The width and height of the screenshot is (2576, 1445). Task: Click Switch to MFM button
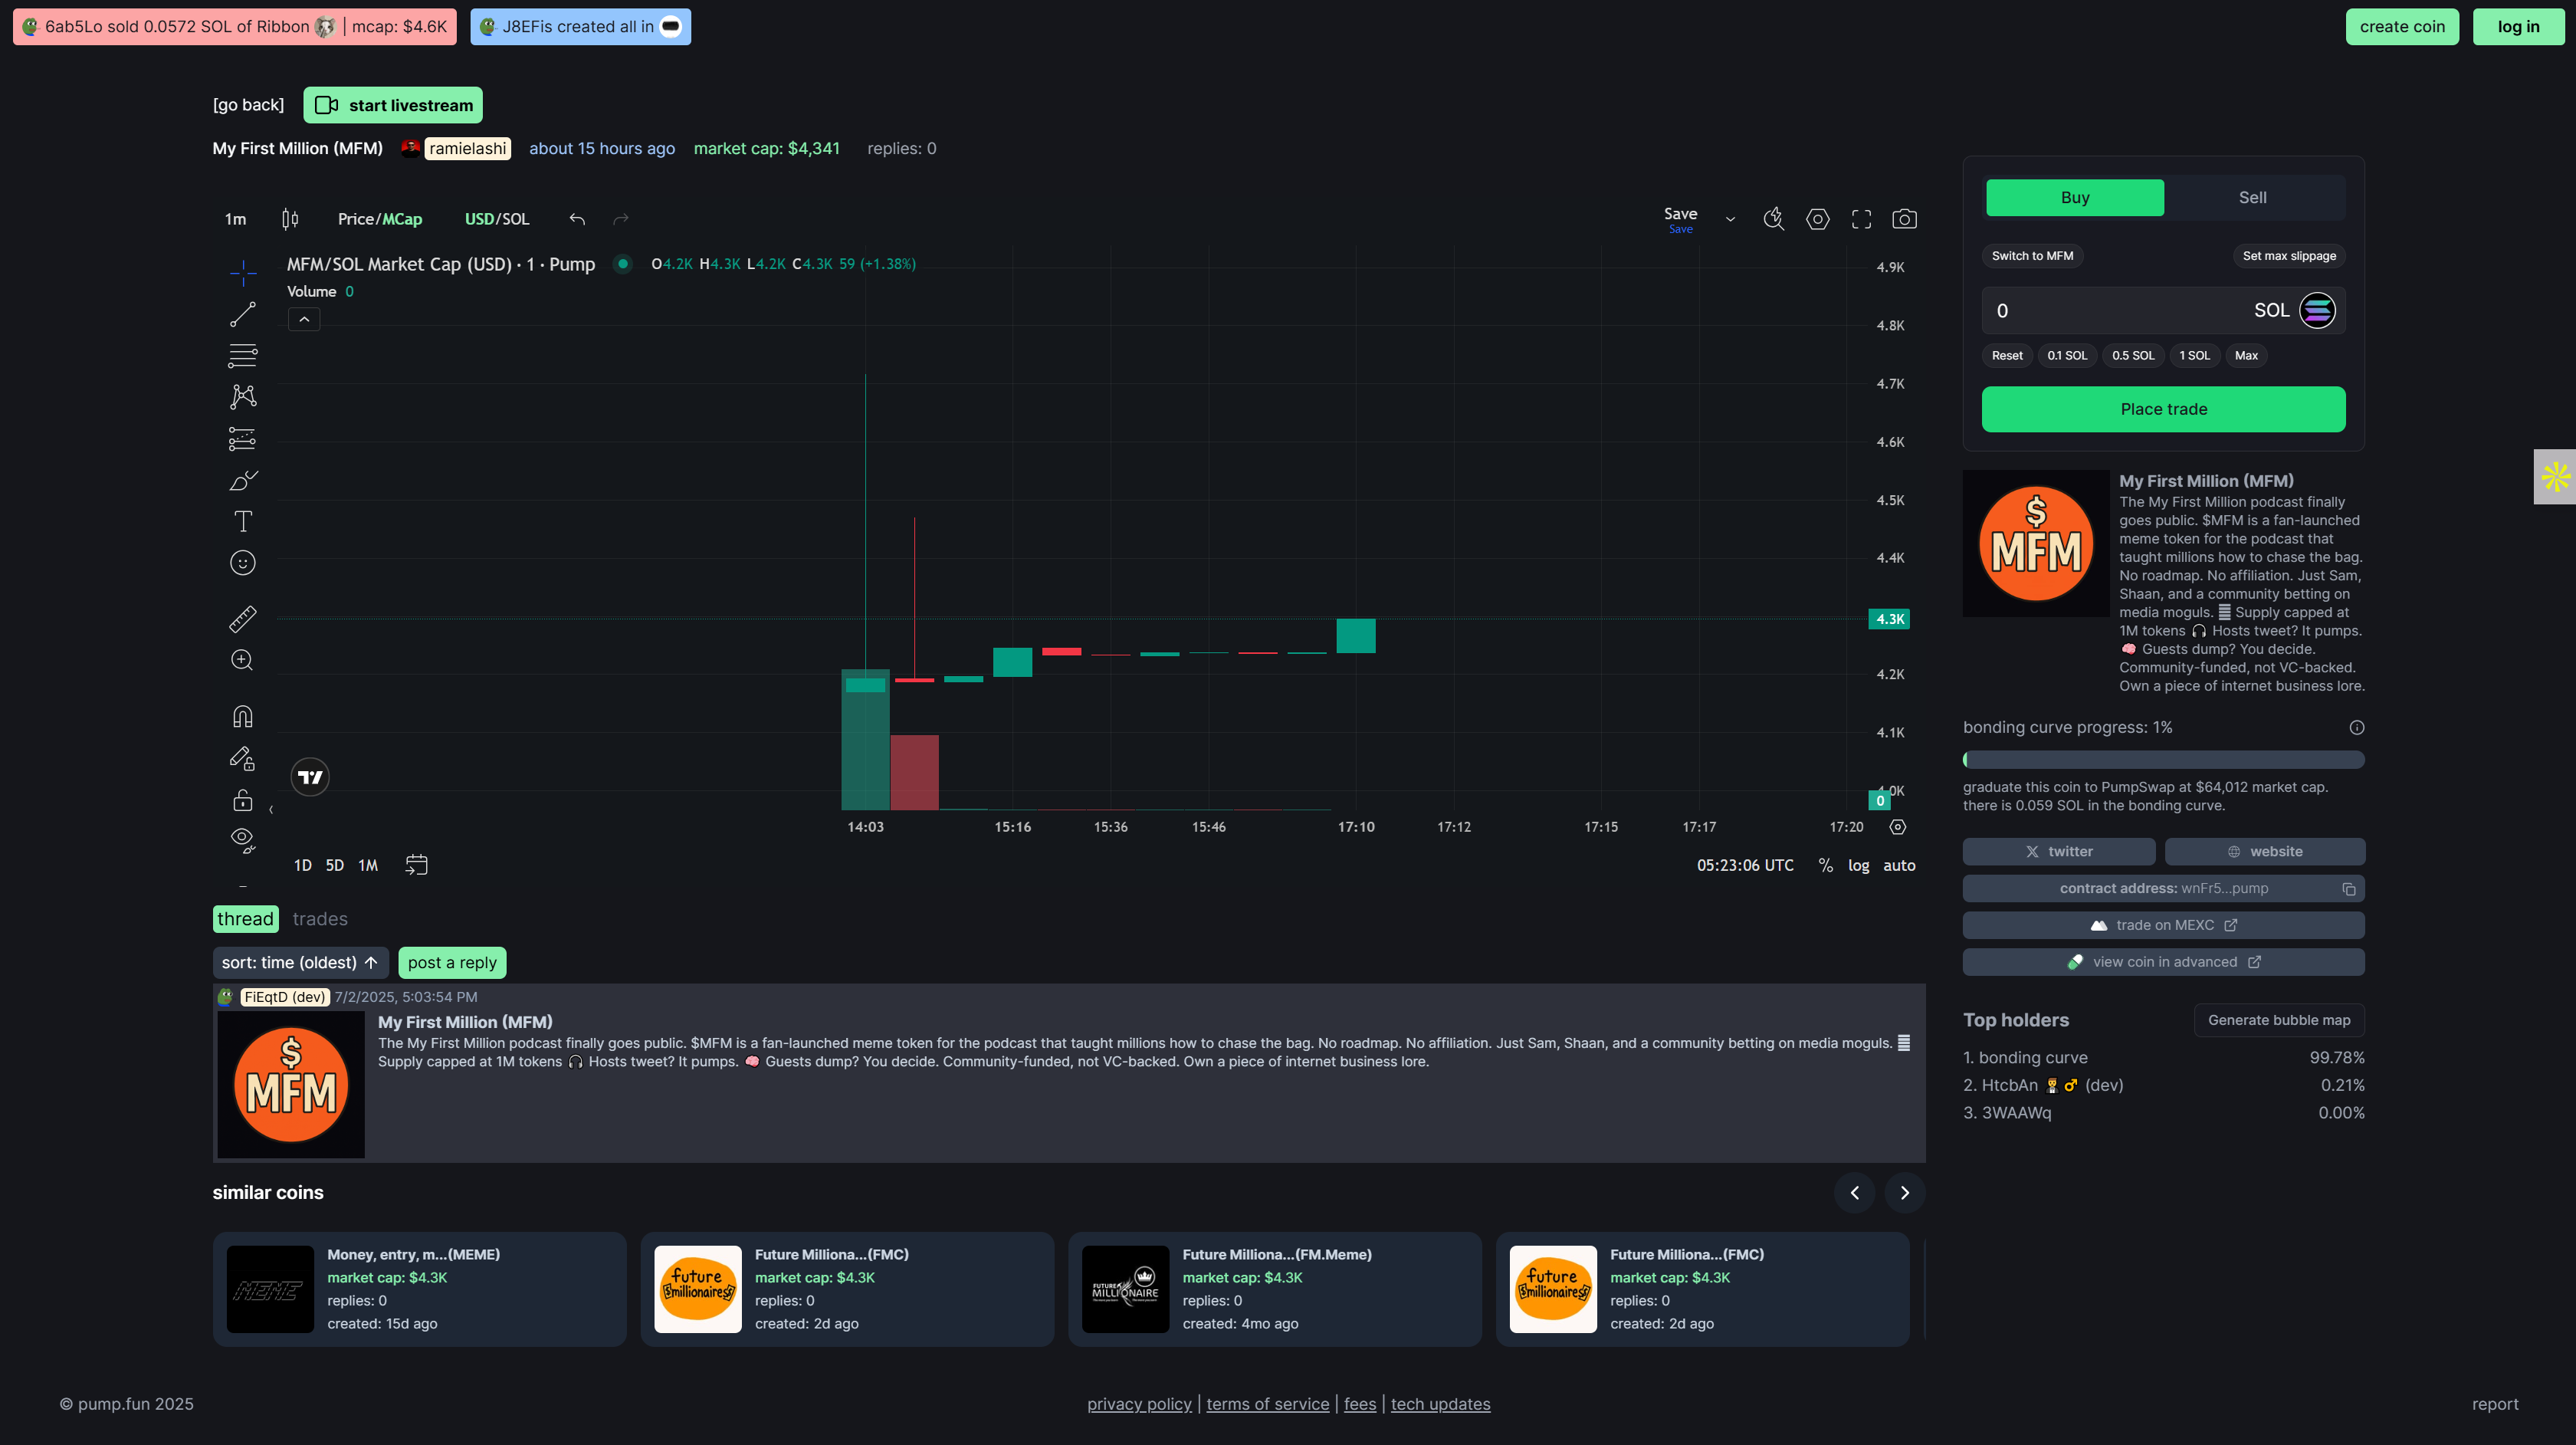point(2032,256)
